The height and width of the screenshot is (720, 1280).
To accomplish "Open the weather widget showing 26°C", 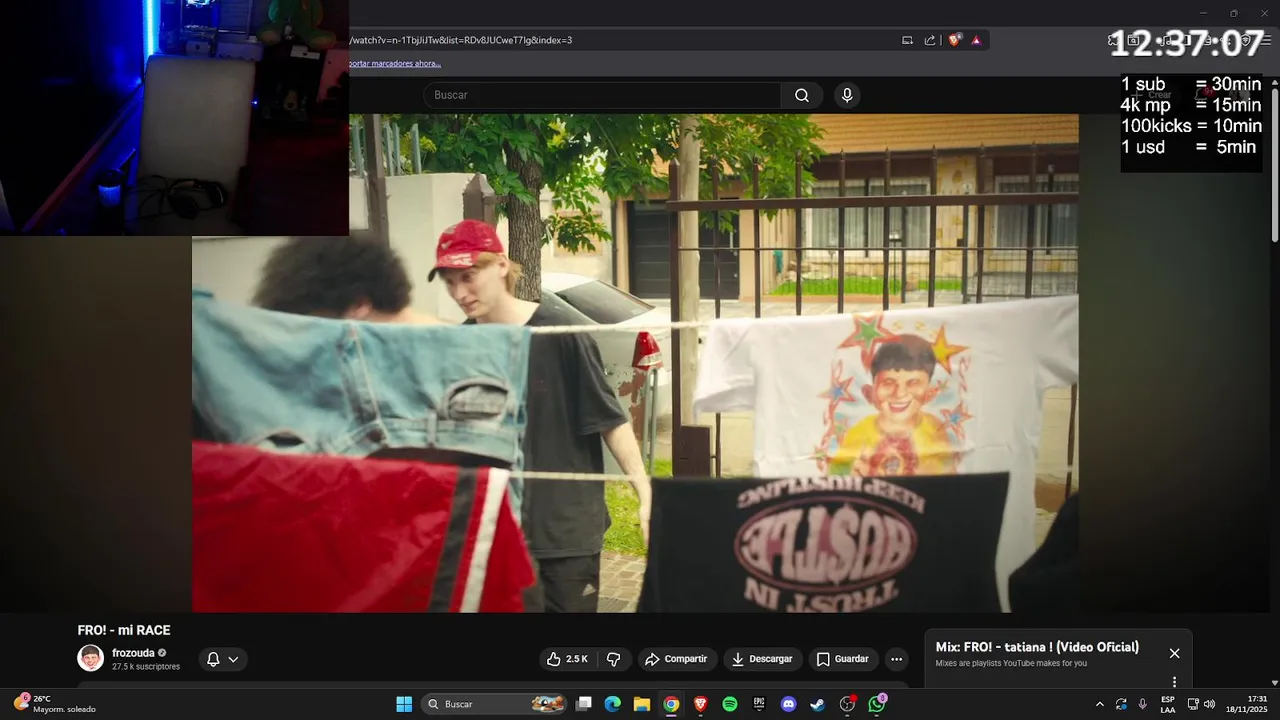I will pos(54,704).
